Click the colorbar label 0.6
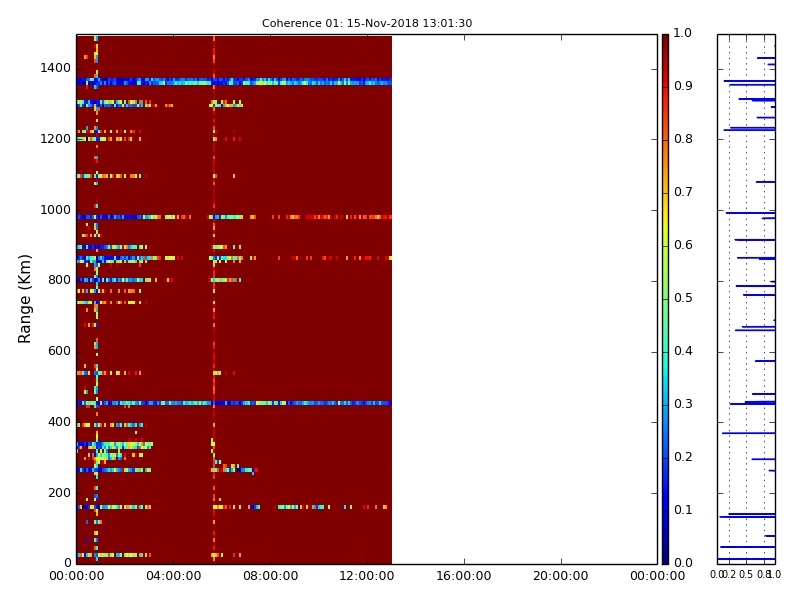This screenshot has width=800, height=600. pyautogui.click(x=683, y=245)
